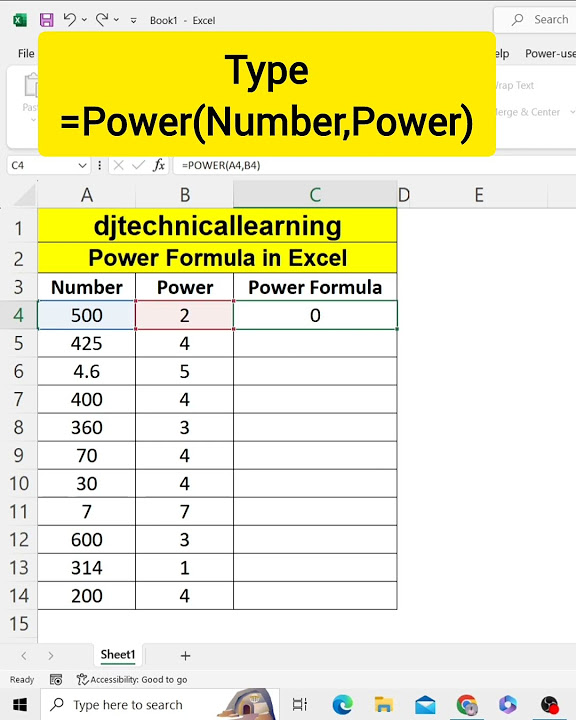Click the Enter checkmark formula icon
This screenshot has width=576, height=720.
138,165
